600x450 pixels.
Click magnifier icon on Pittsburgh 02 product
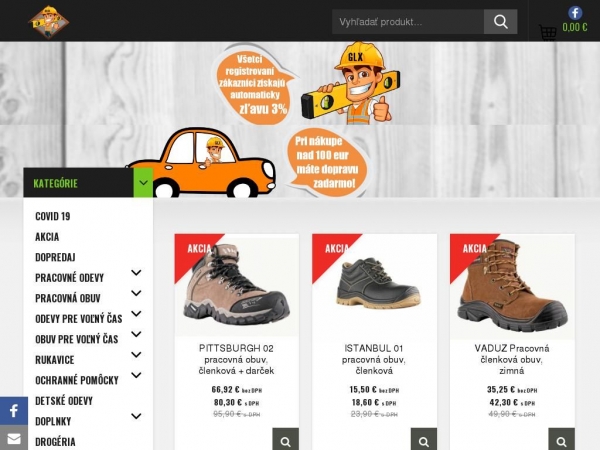coord(285,440)
